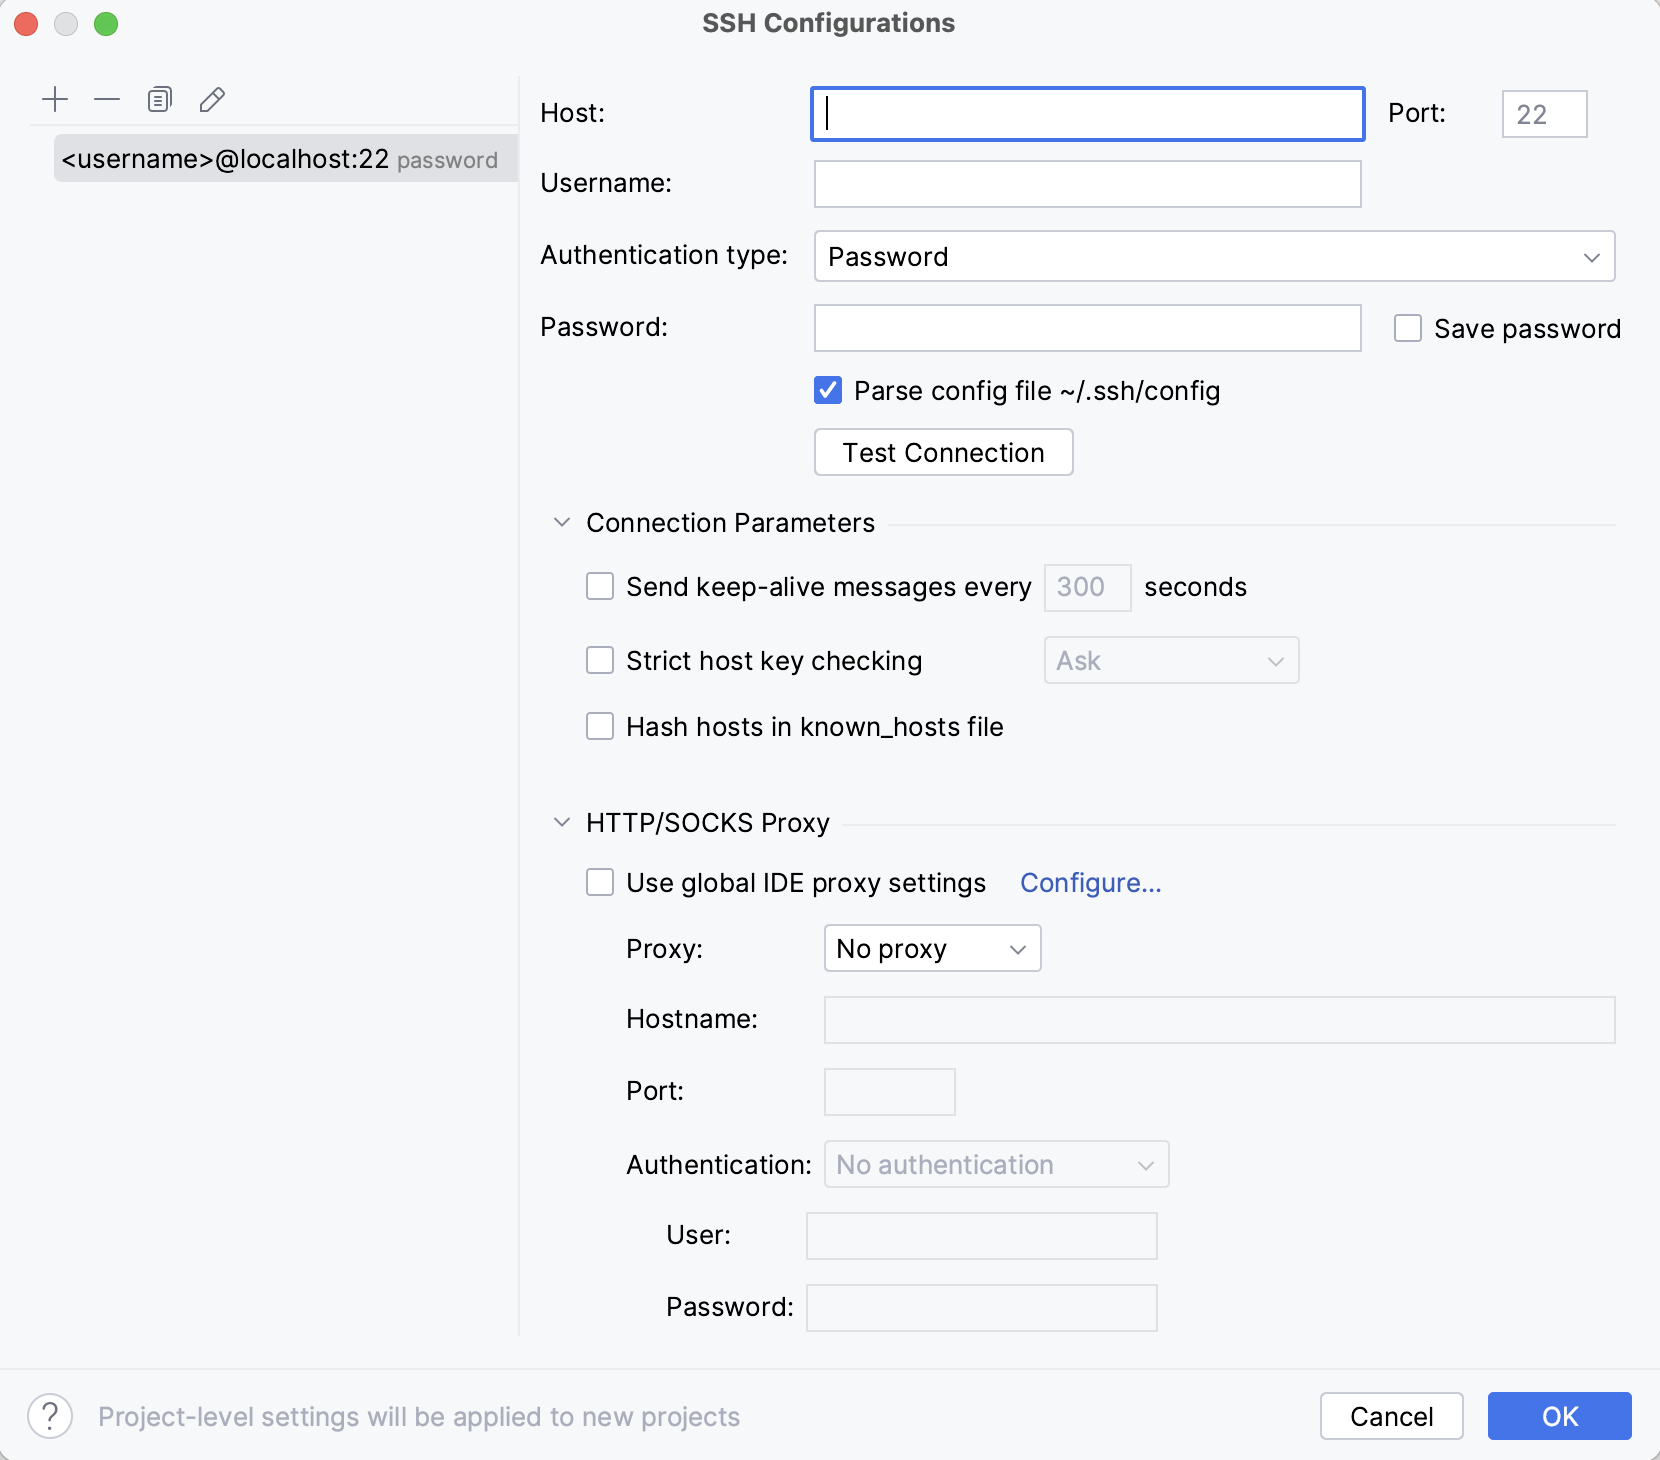
Task: Disable Parse config file ~/.ssh/config
Action: pos(827,390)
